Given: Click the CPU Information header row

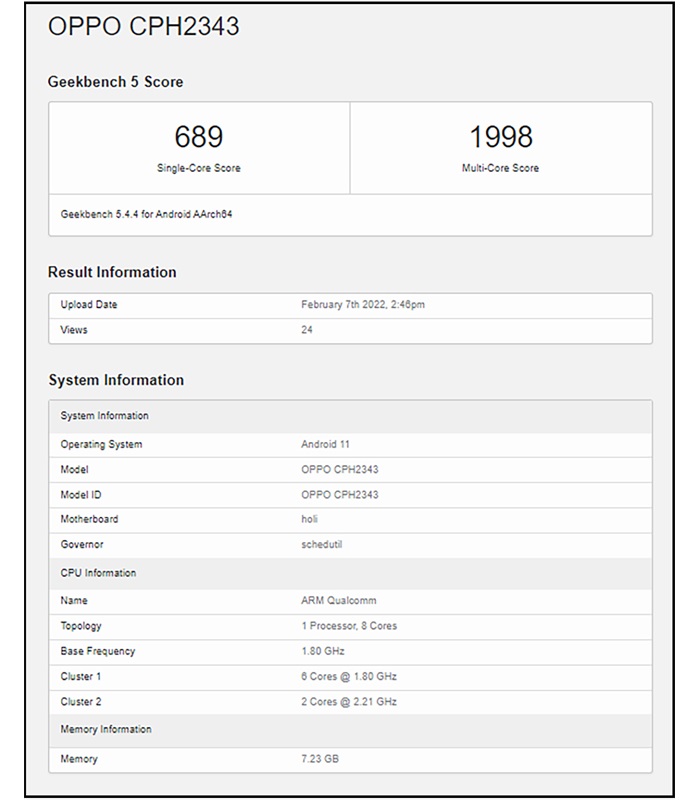Looking at the screenshot, I should (x=351, y=573).
